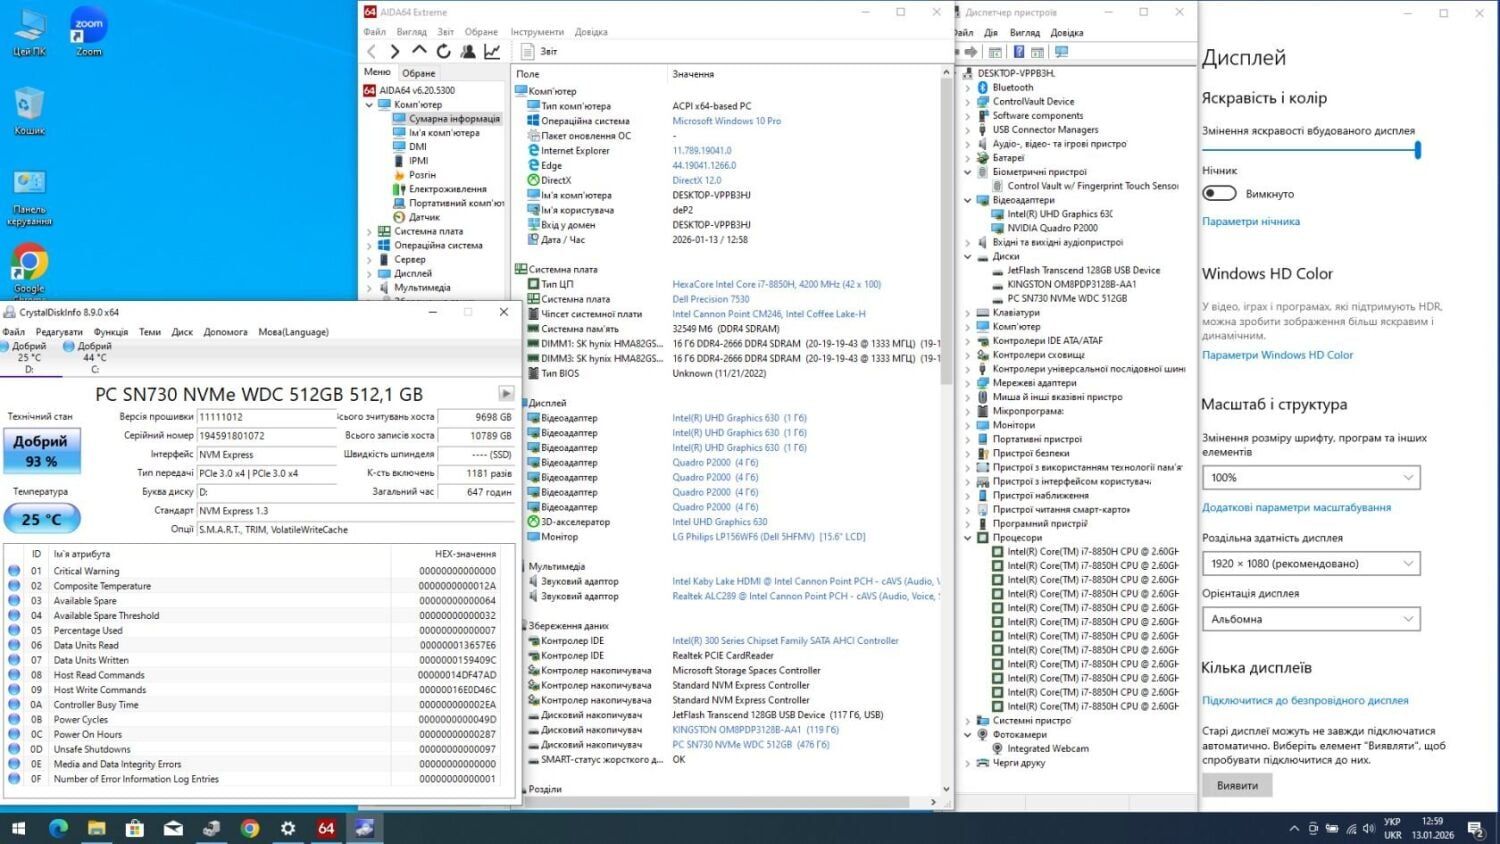Viewport: 1500px width, 844px height.
Task: Click the user/people icon in AIDA64 toolbar
Action: click(x=468, y=51)
